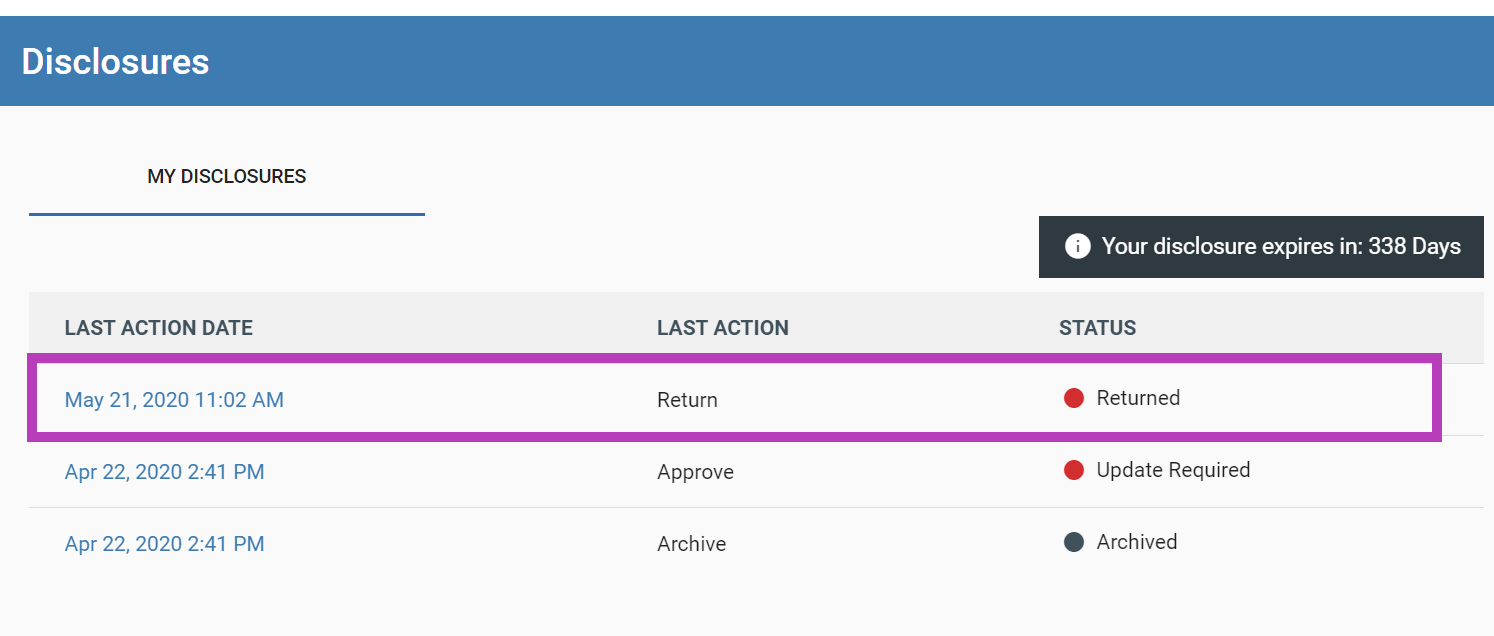
Task: Click the Disclosures page heading
Action: click(x=115, y=62)
